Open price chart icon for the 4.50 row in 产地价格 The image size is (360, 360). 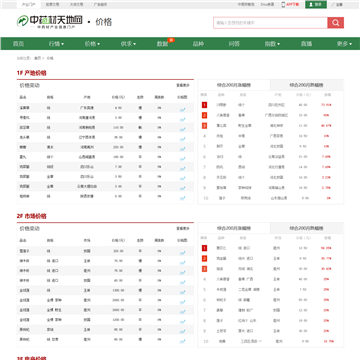coord(183,109)
